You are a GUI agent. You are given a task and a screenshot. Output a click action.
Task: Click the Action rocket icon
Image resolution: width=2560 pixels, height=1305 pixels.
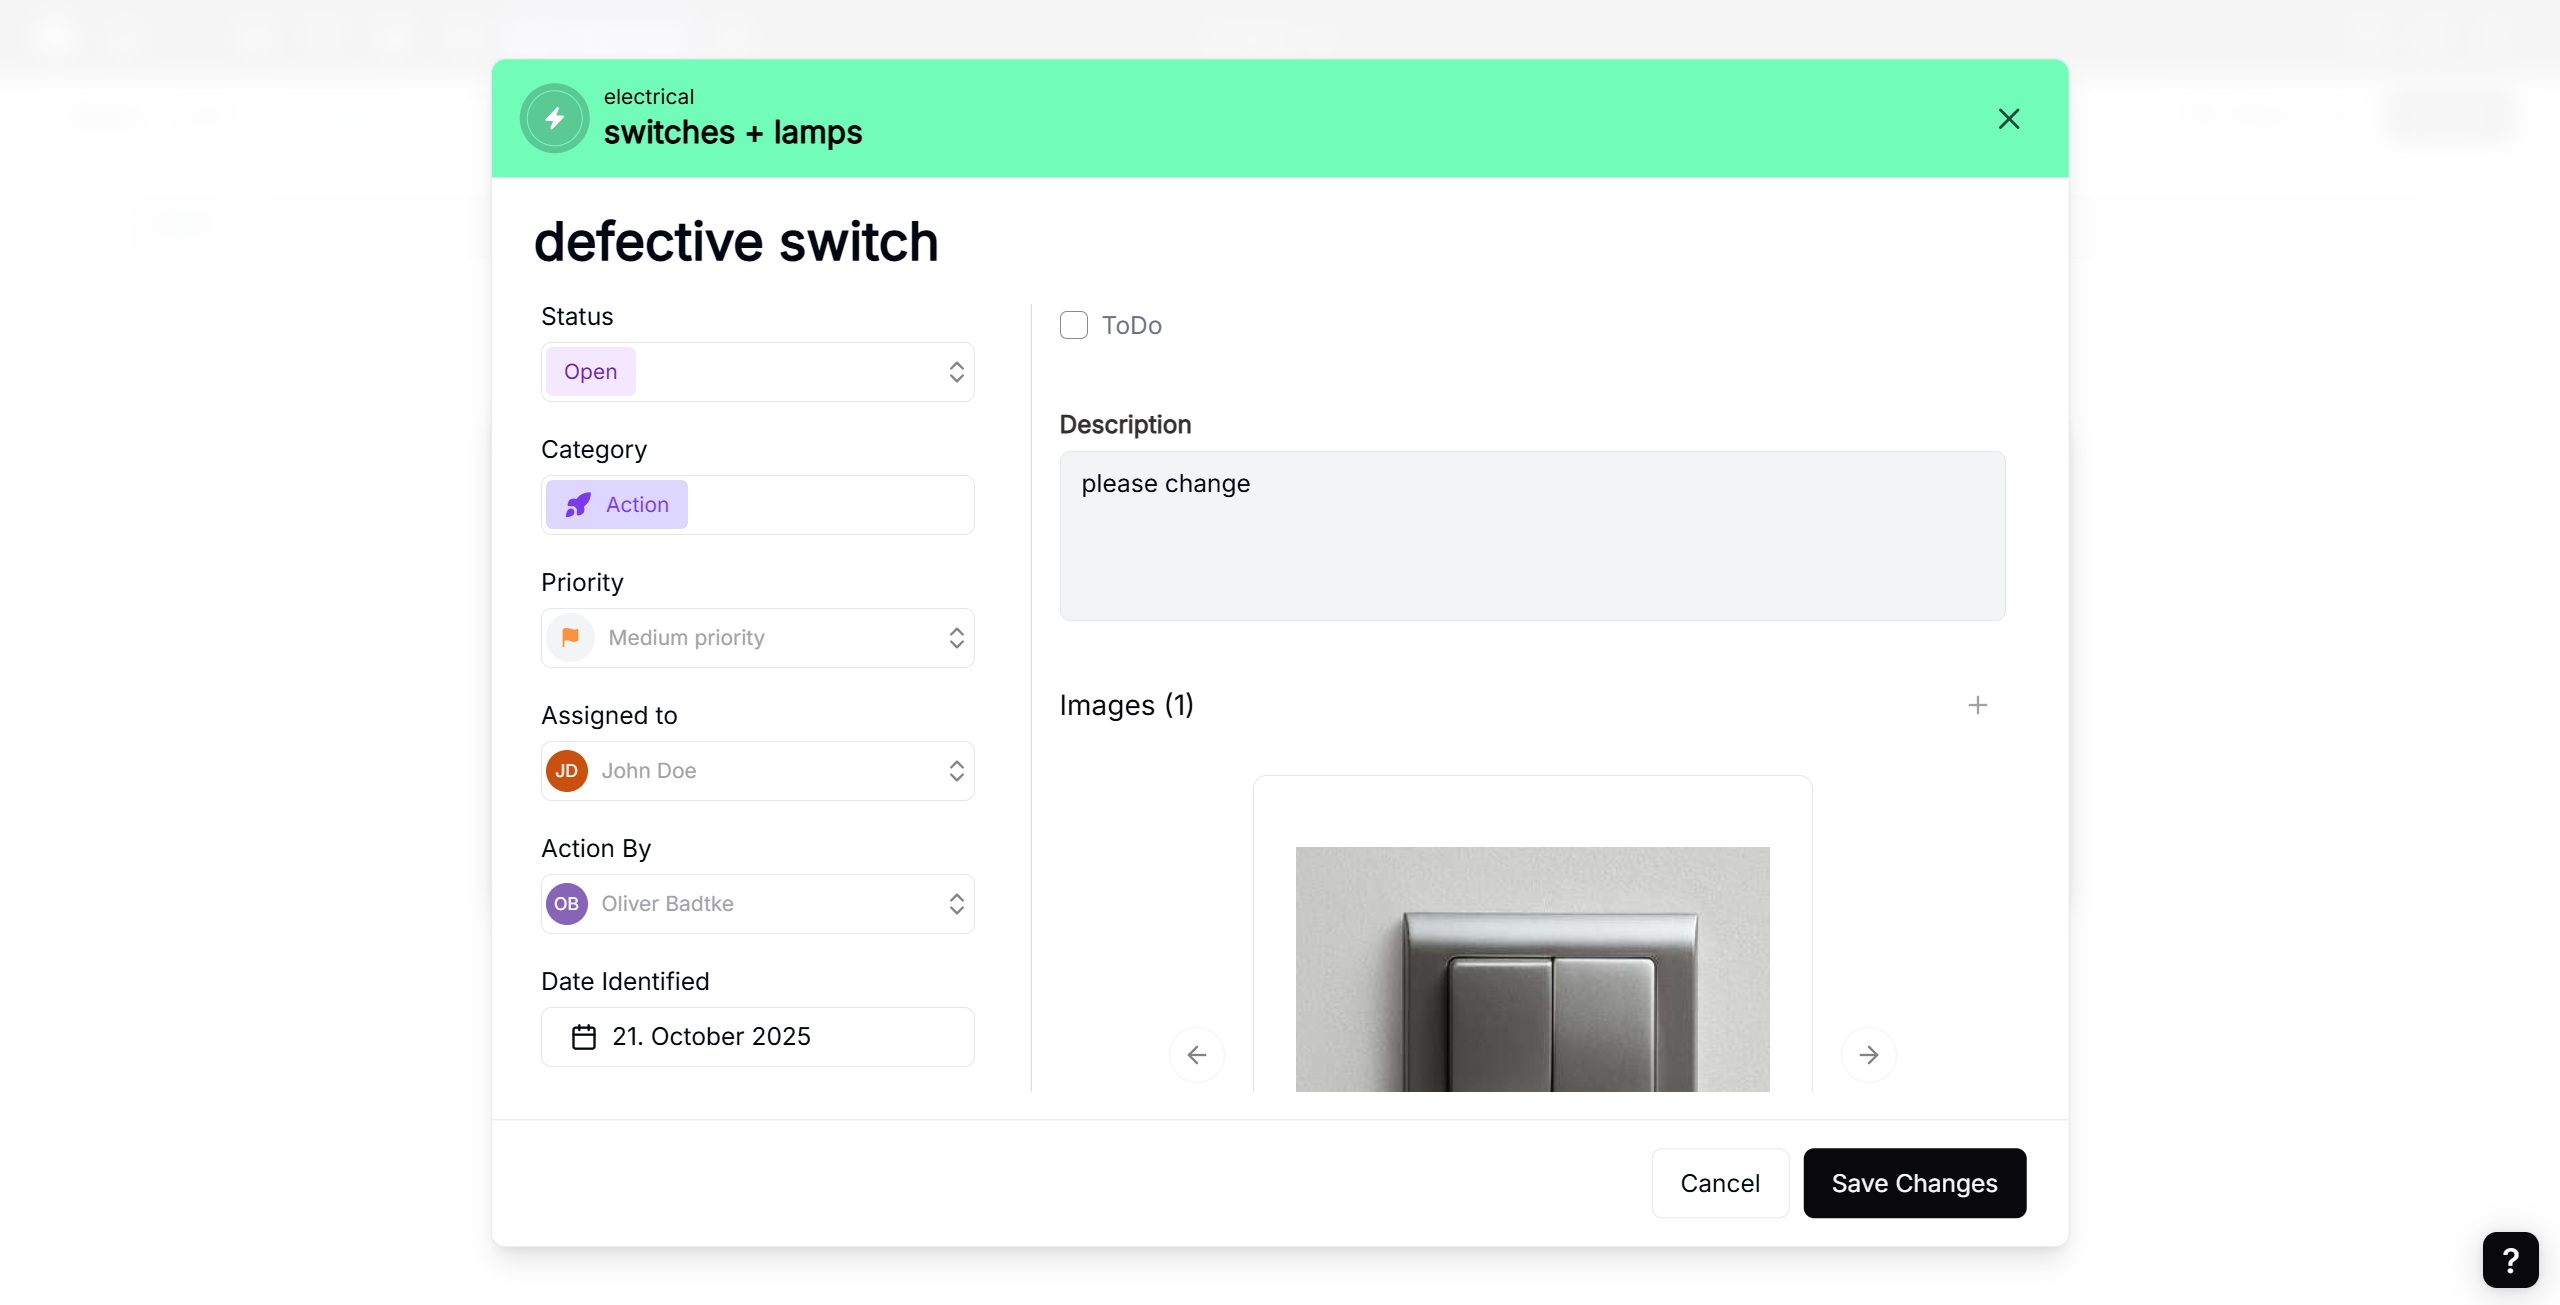[x=578, y=505]
